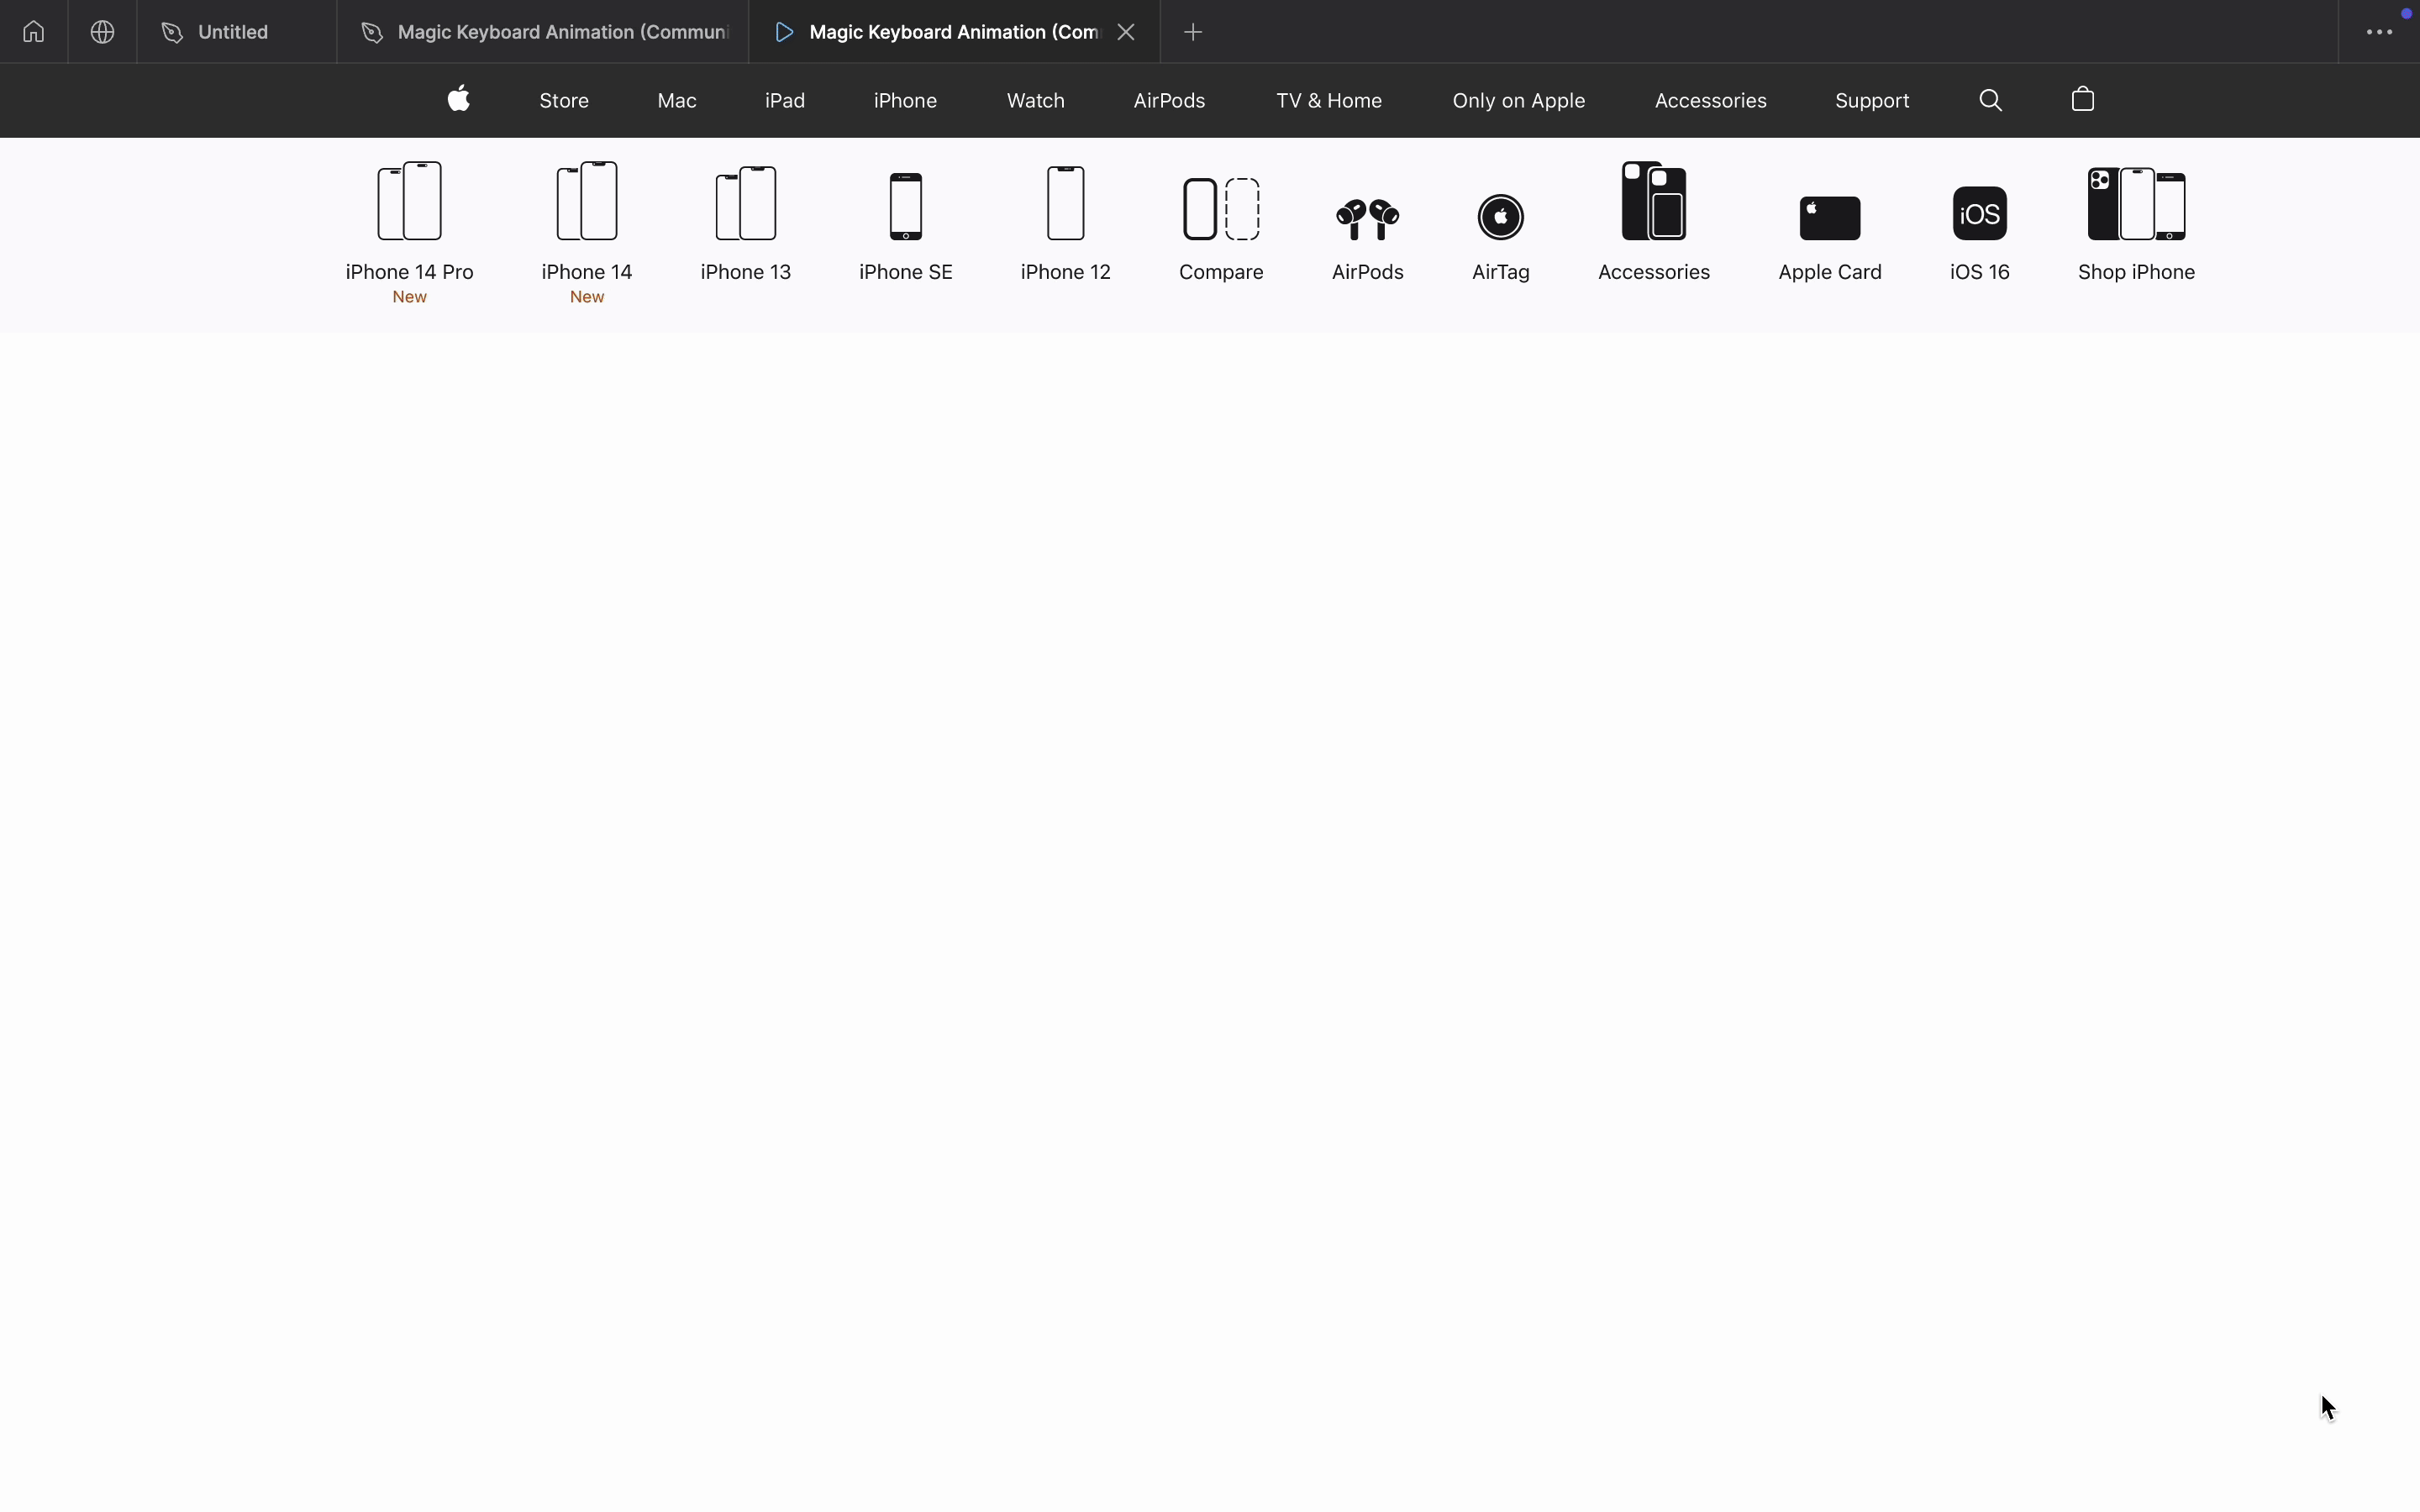Select the iPhone SE icon
This screenshot has height=1512, width=2420.
point(906,207)
